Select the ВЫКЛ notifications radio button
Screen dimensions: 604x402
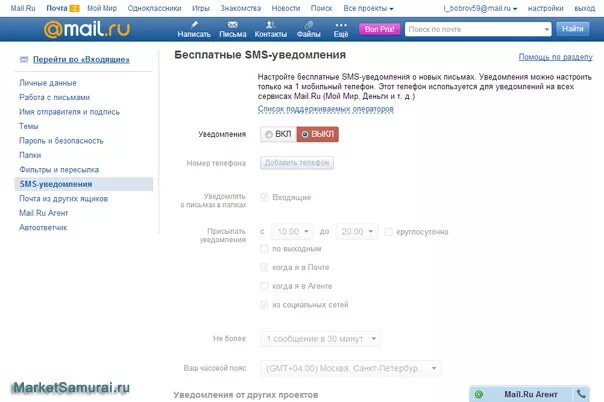pos(305,134)
